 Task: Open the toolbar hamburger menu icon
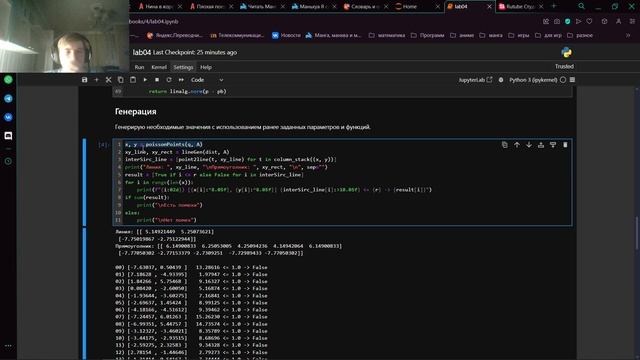pyautogui.click(x=572, y=80)
